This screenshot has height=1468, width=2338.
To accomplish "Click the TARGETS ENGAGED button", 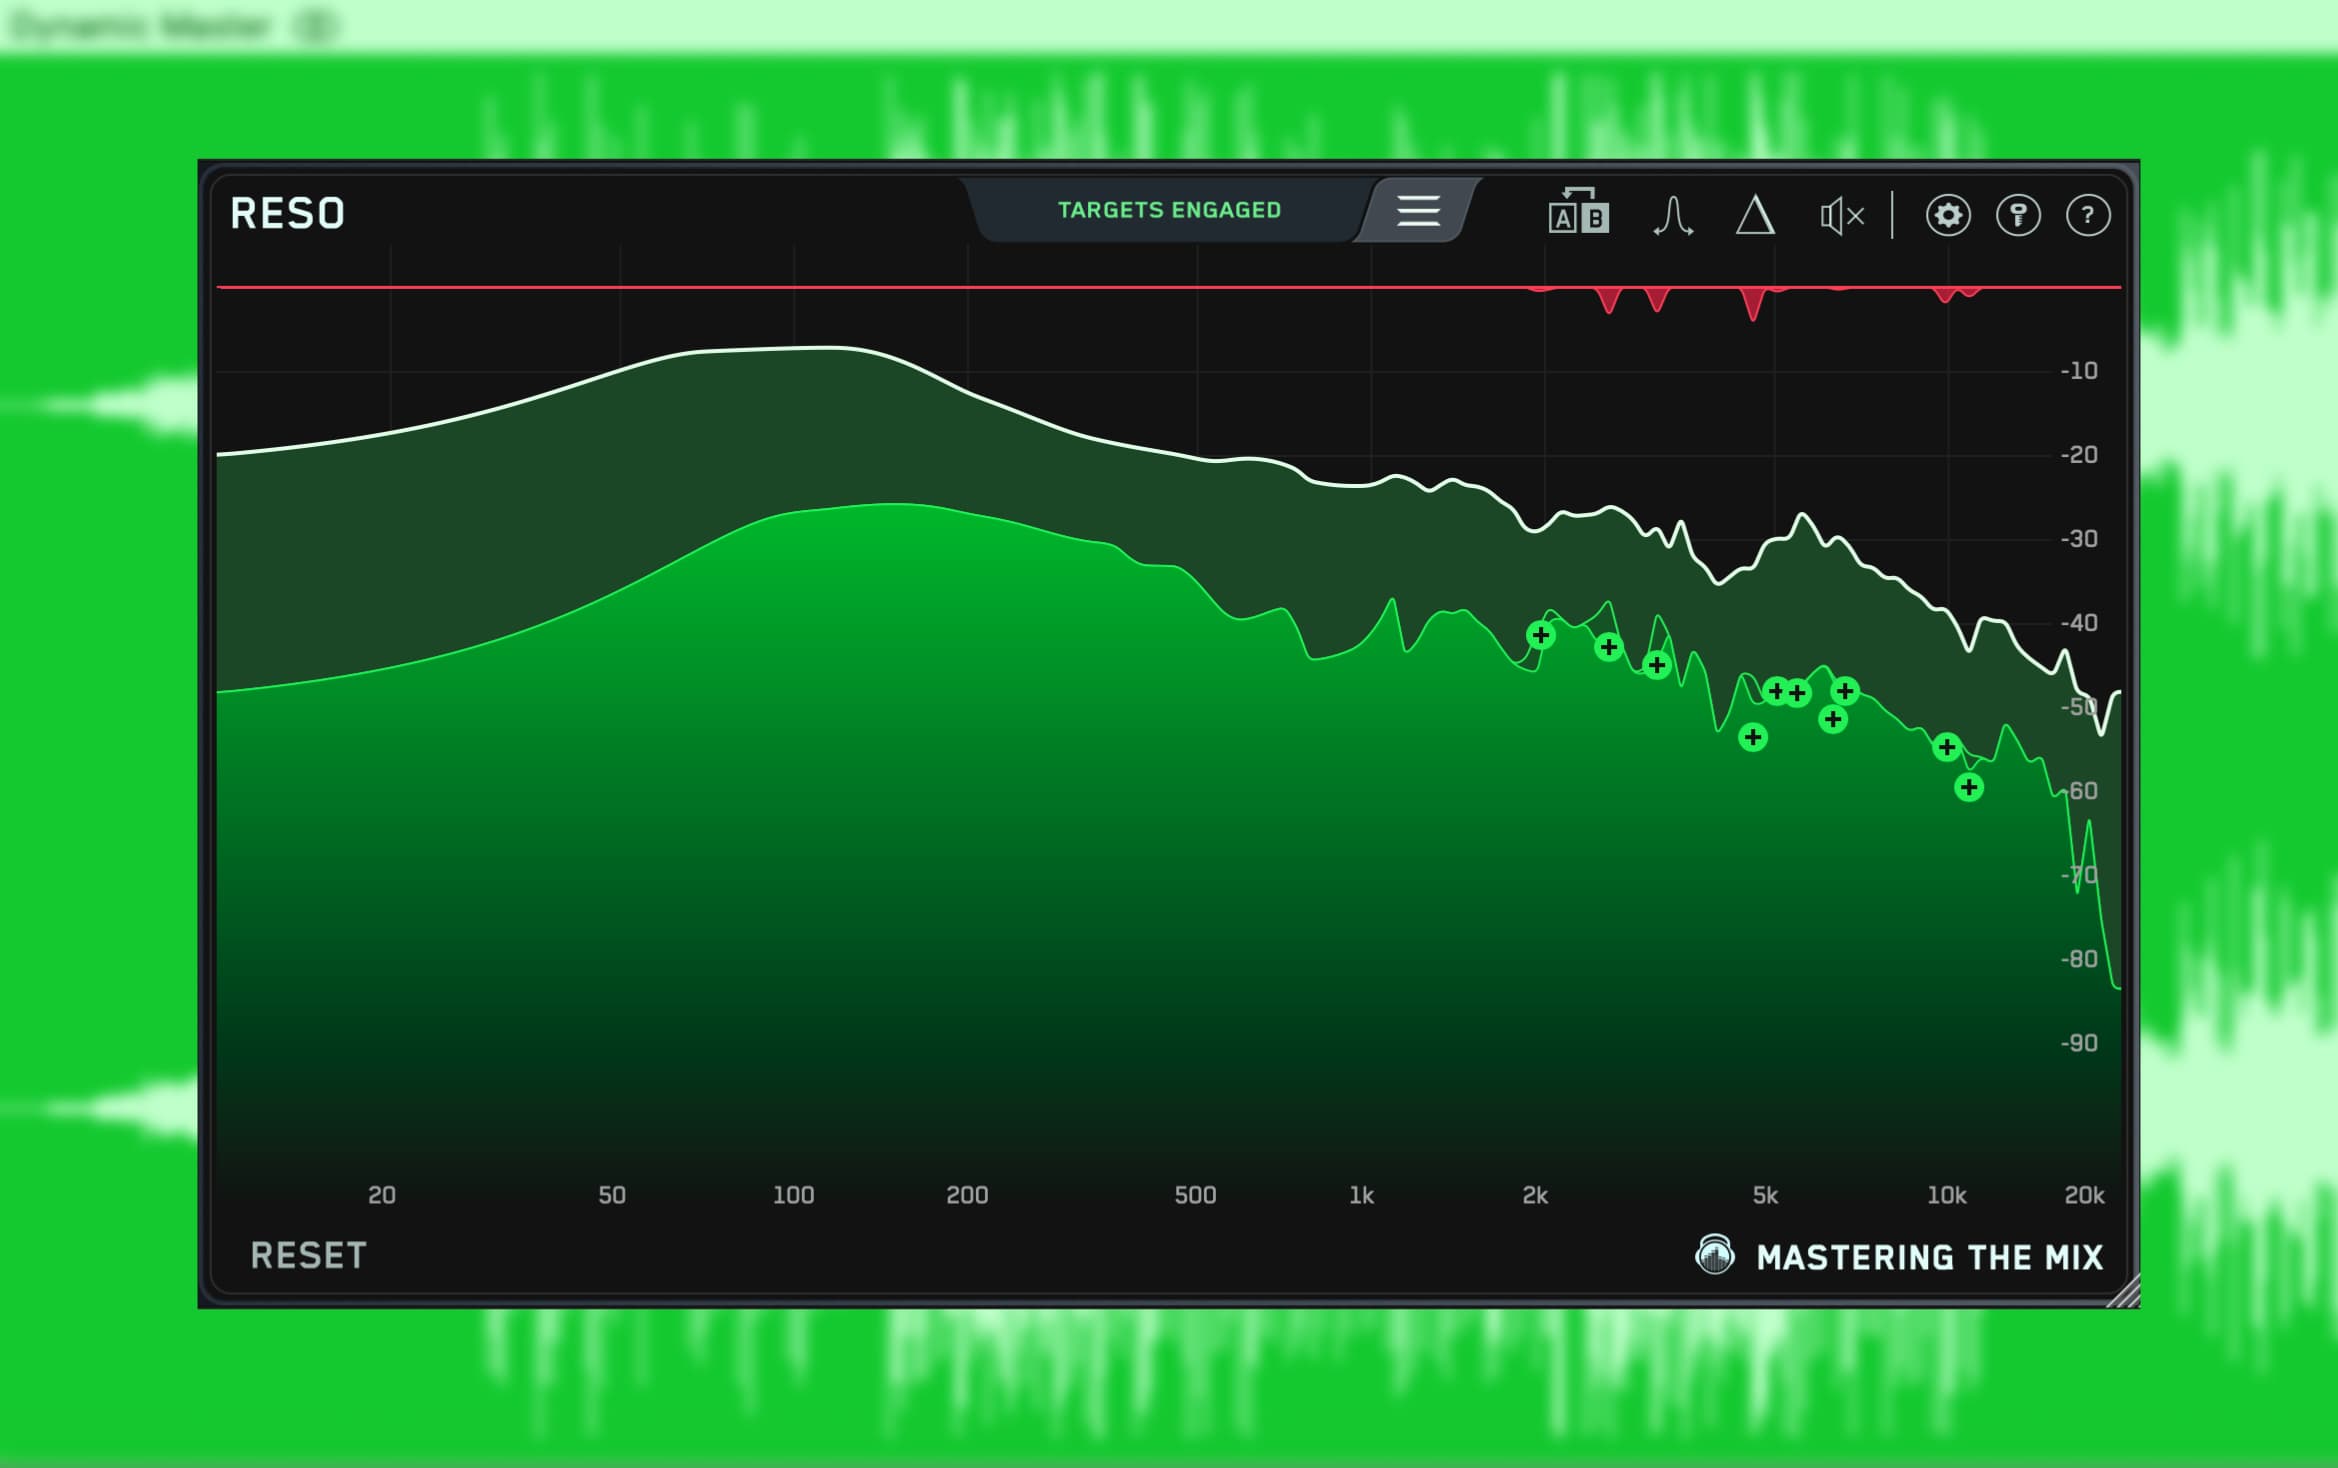I will point(1169,210).
